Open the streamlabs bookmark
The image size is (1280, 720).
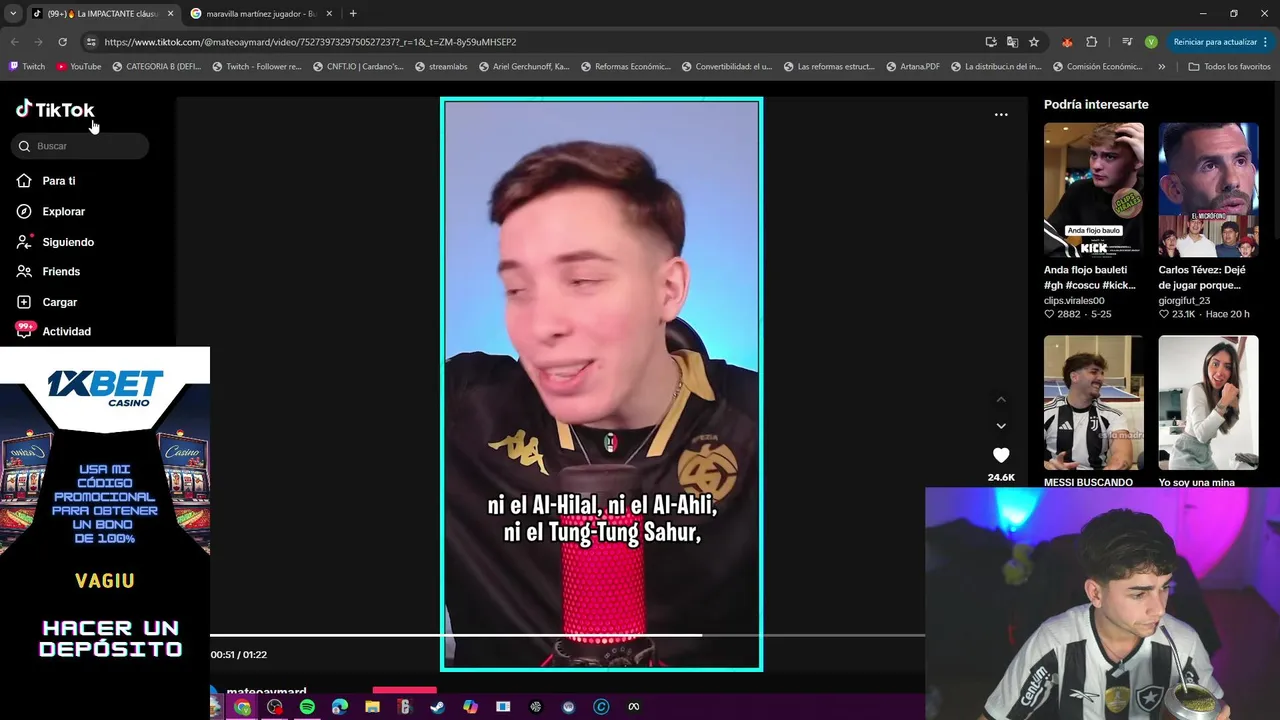[x=441, y=67]
